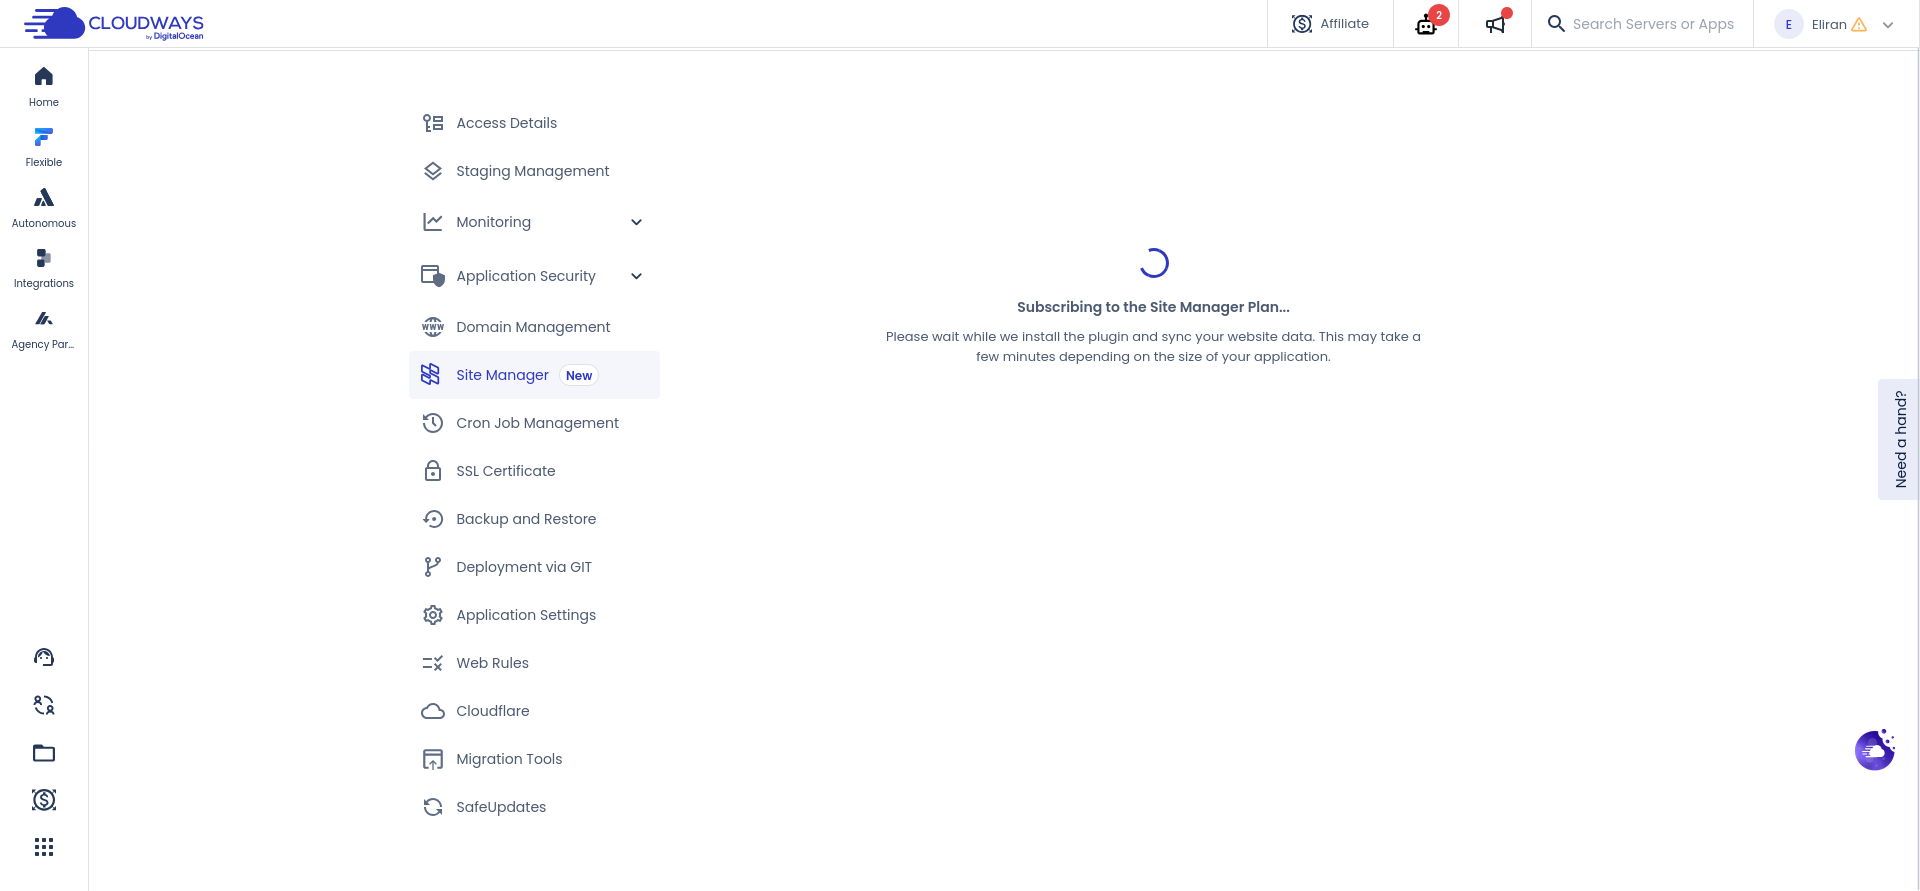The image size is (1920, 891).
Task: Click the Search Servers or Apps field
Action: tap(1652, 24)
